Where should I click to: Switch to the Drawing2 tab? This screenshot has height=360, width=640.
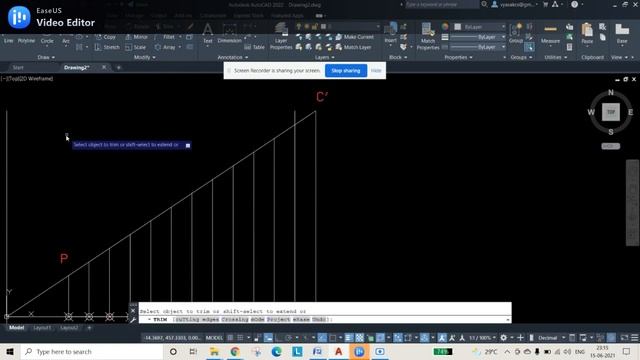76,68
